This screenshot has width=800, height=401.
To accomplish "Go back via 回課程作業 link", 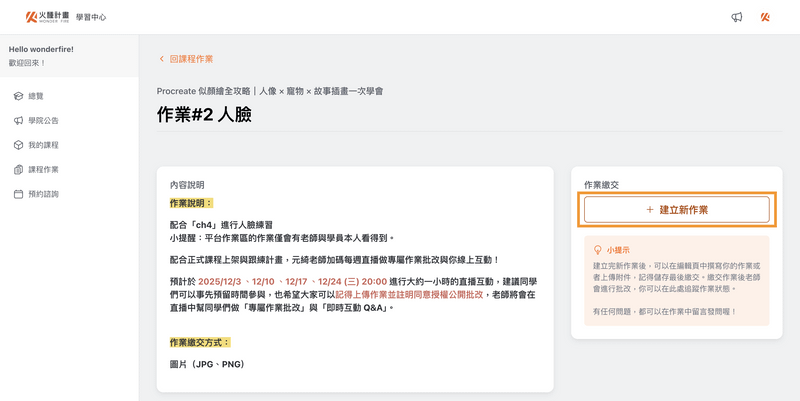I will [186, 59].
